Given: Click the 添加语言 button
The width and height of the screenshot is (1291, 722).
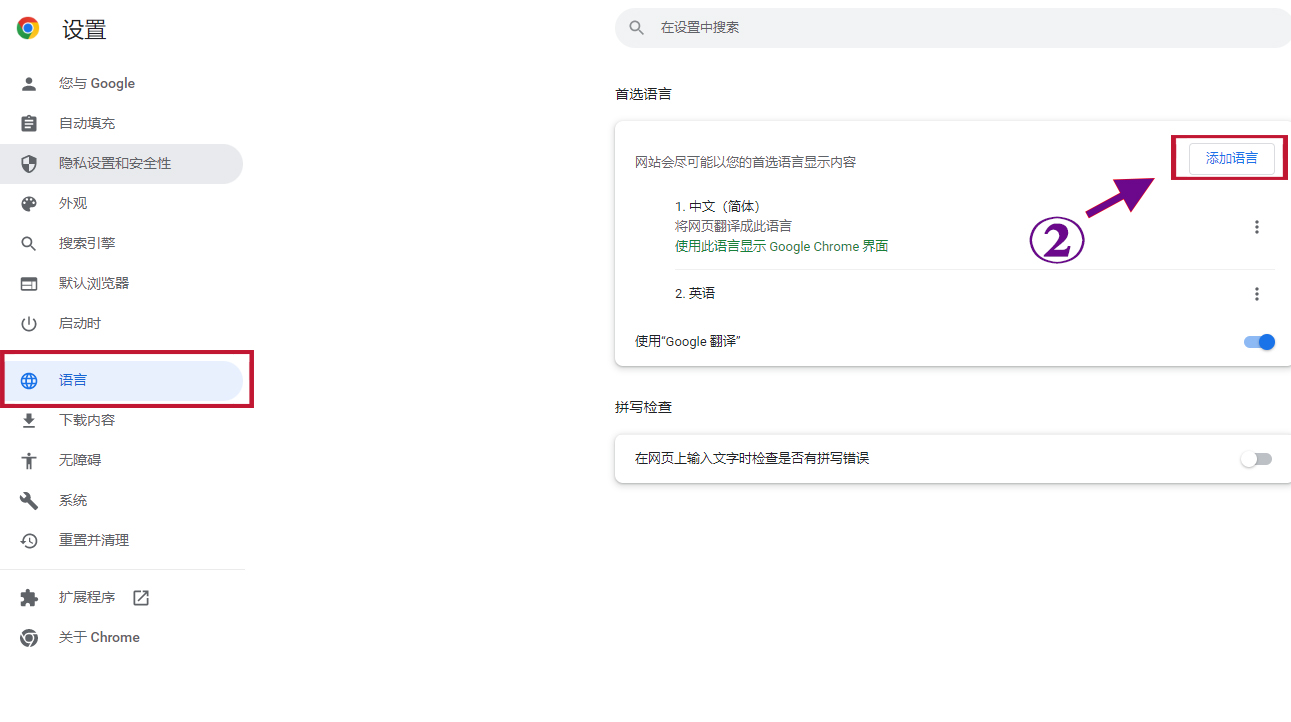Looking at the screenshot, I should coord(1229,158).
